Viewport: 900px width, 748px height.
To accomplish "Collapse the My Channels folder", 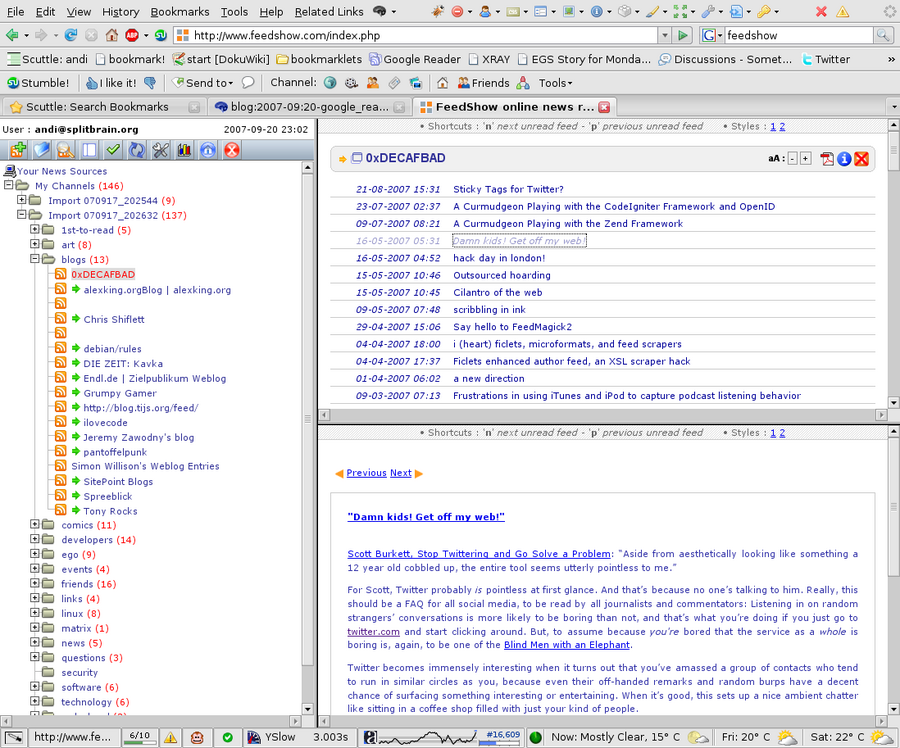I will coord(8,185).
